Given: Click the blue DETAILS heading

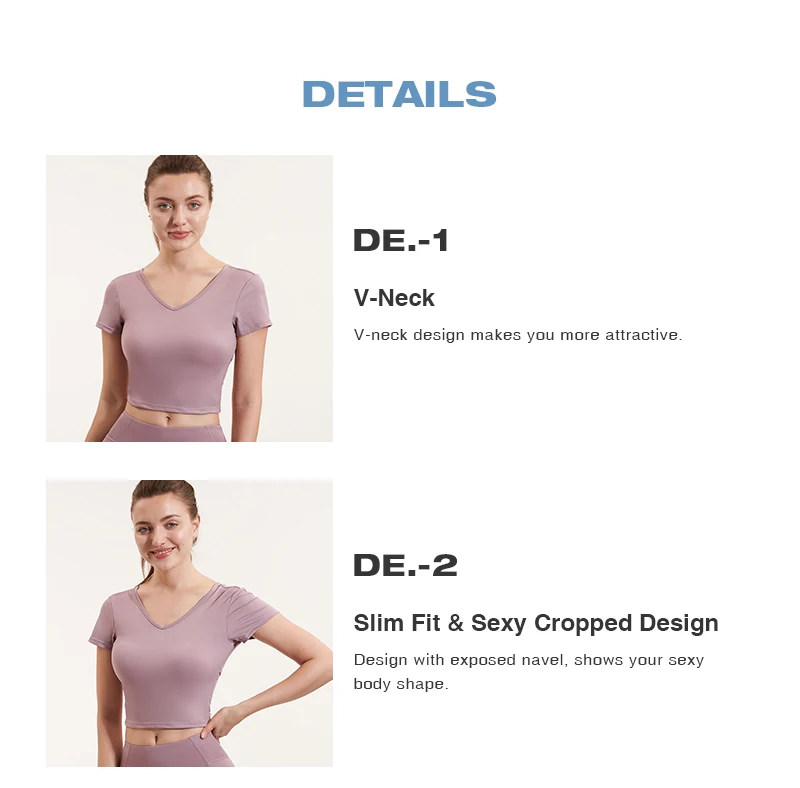Looking at the screenshot, I should [x=399, y=94].
